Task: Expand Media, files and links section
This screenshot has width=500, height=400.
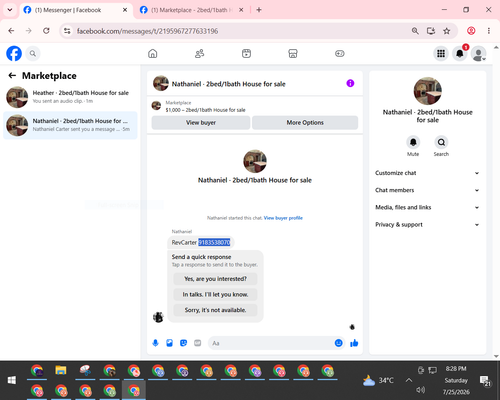Action: [427, 207]
